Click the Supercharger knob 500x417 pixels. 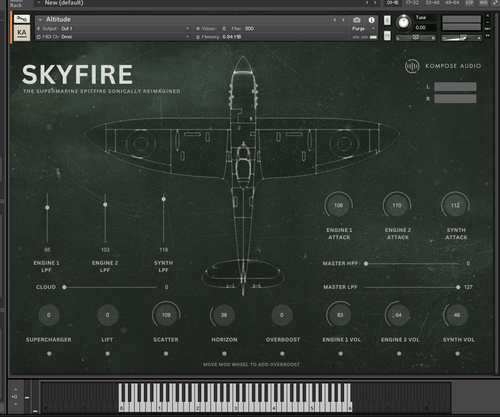point(49,315)
